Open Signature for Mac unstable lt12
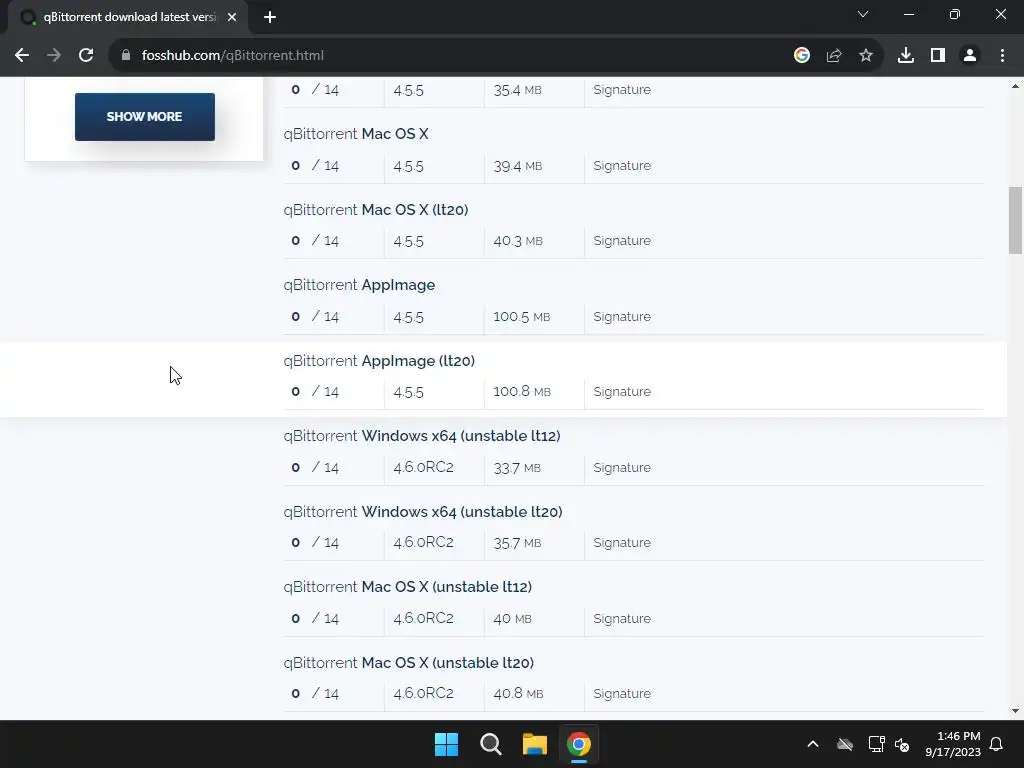The height and width of the screenshot is (768, 1024). coord(622,618)
